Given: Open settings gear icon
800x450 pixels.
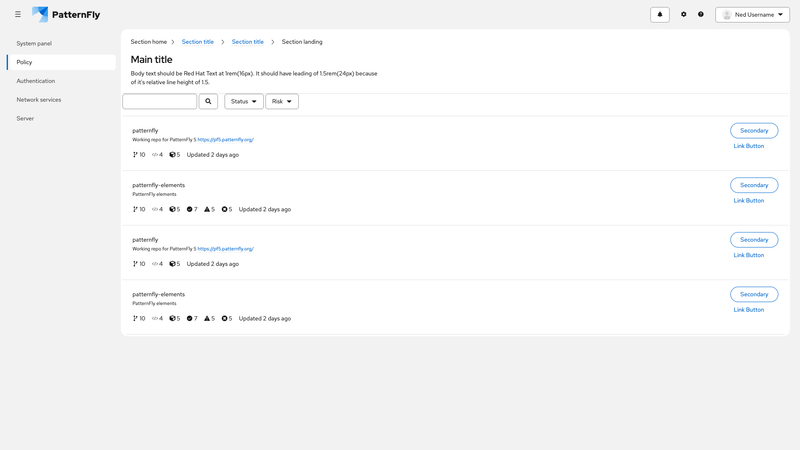Looking at the screenshot, I should [684, 14].
